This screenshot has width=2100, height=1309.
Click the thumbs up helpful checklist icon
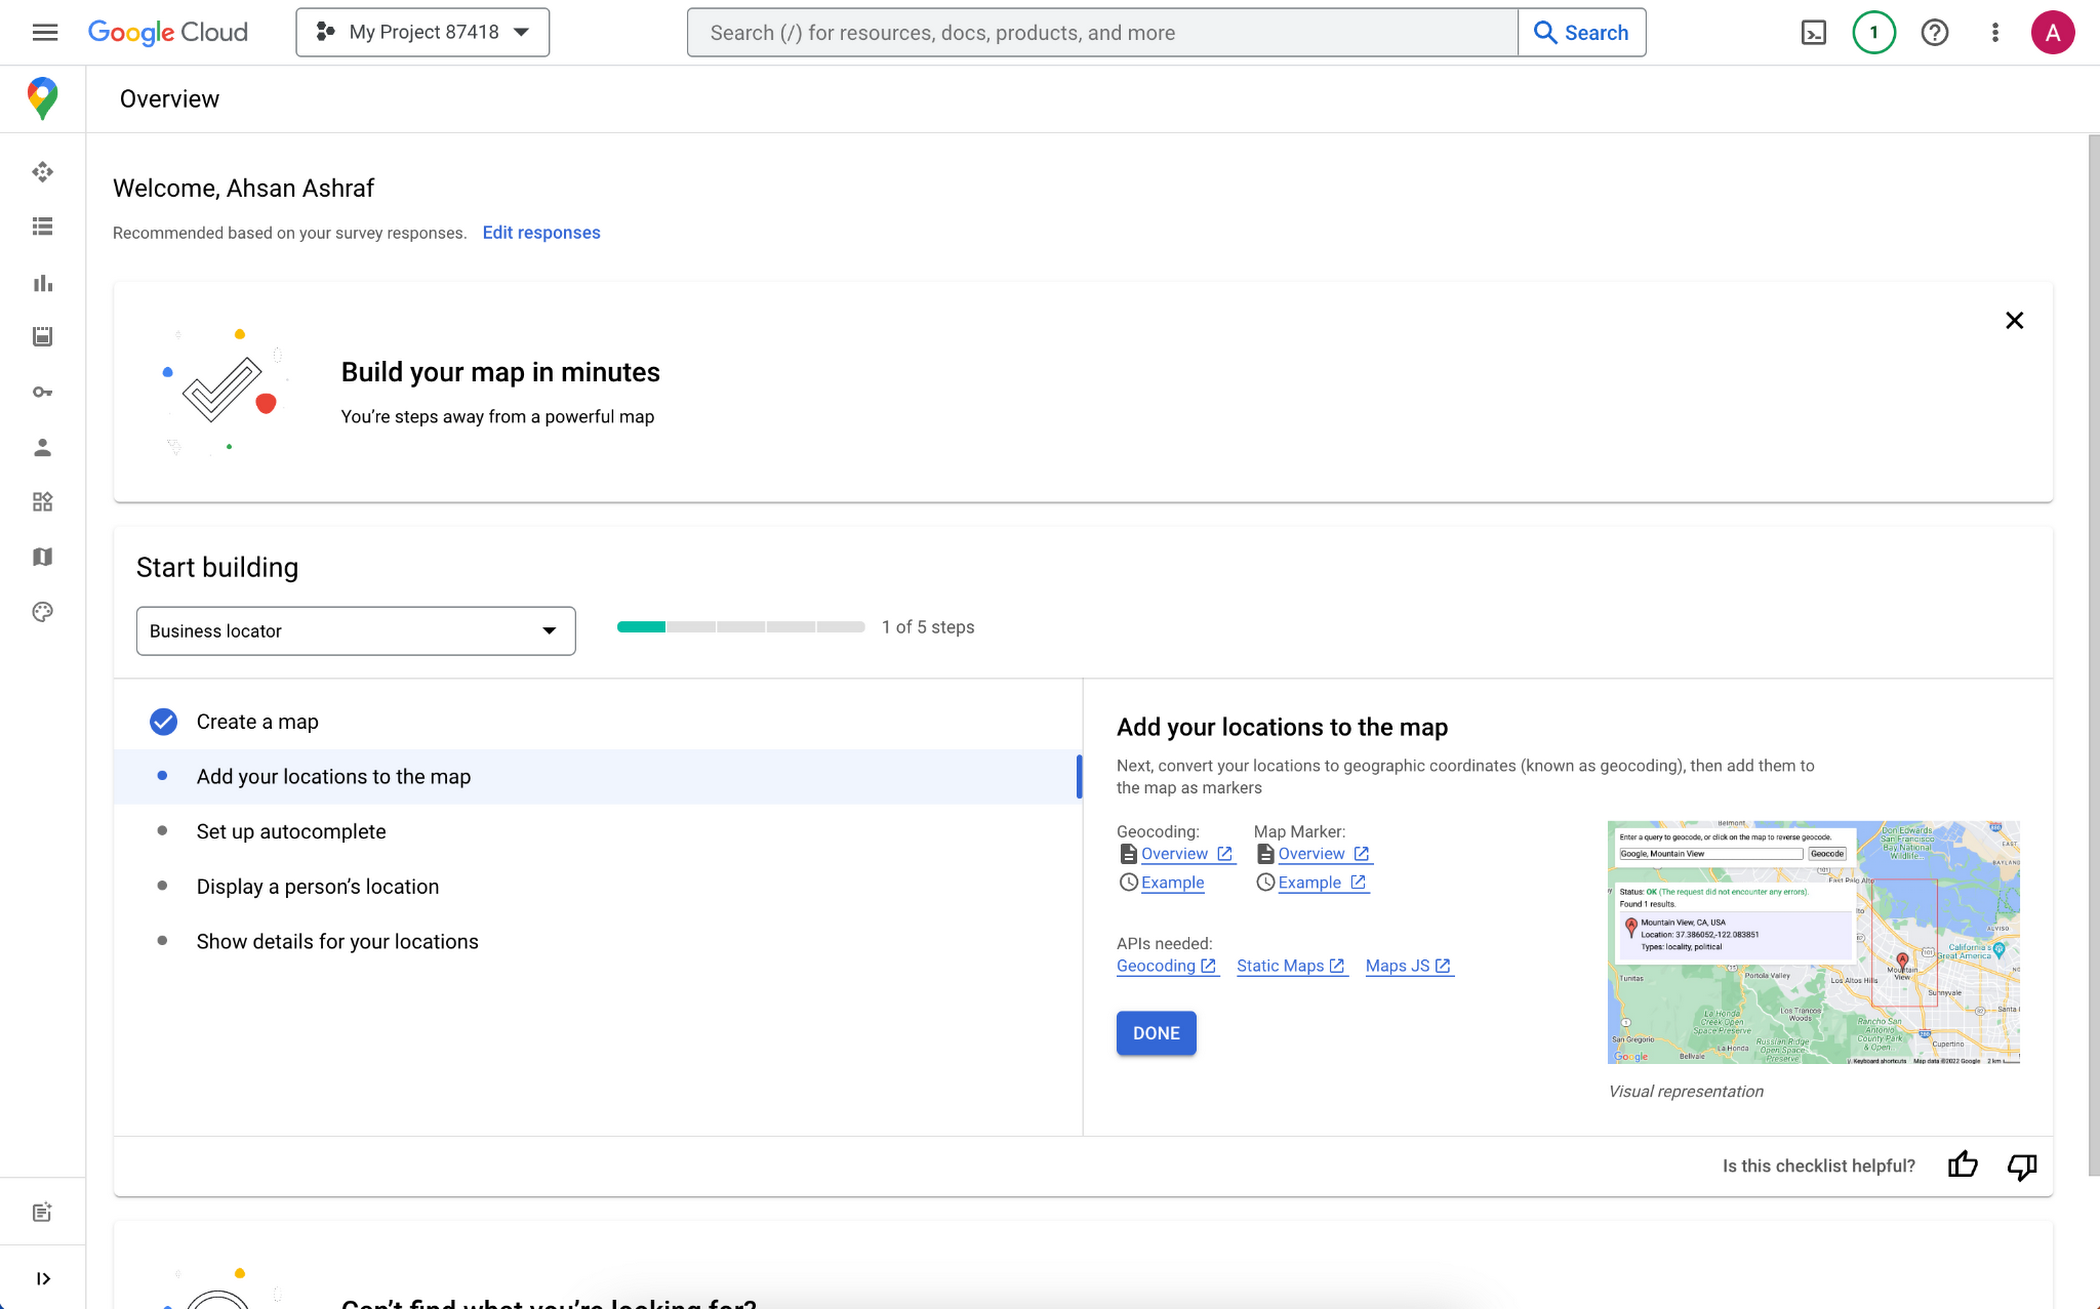[1963, 1163]
